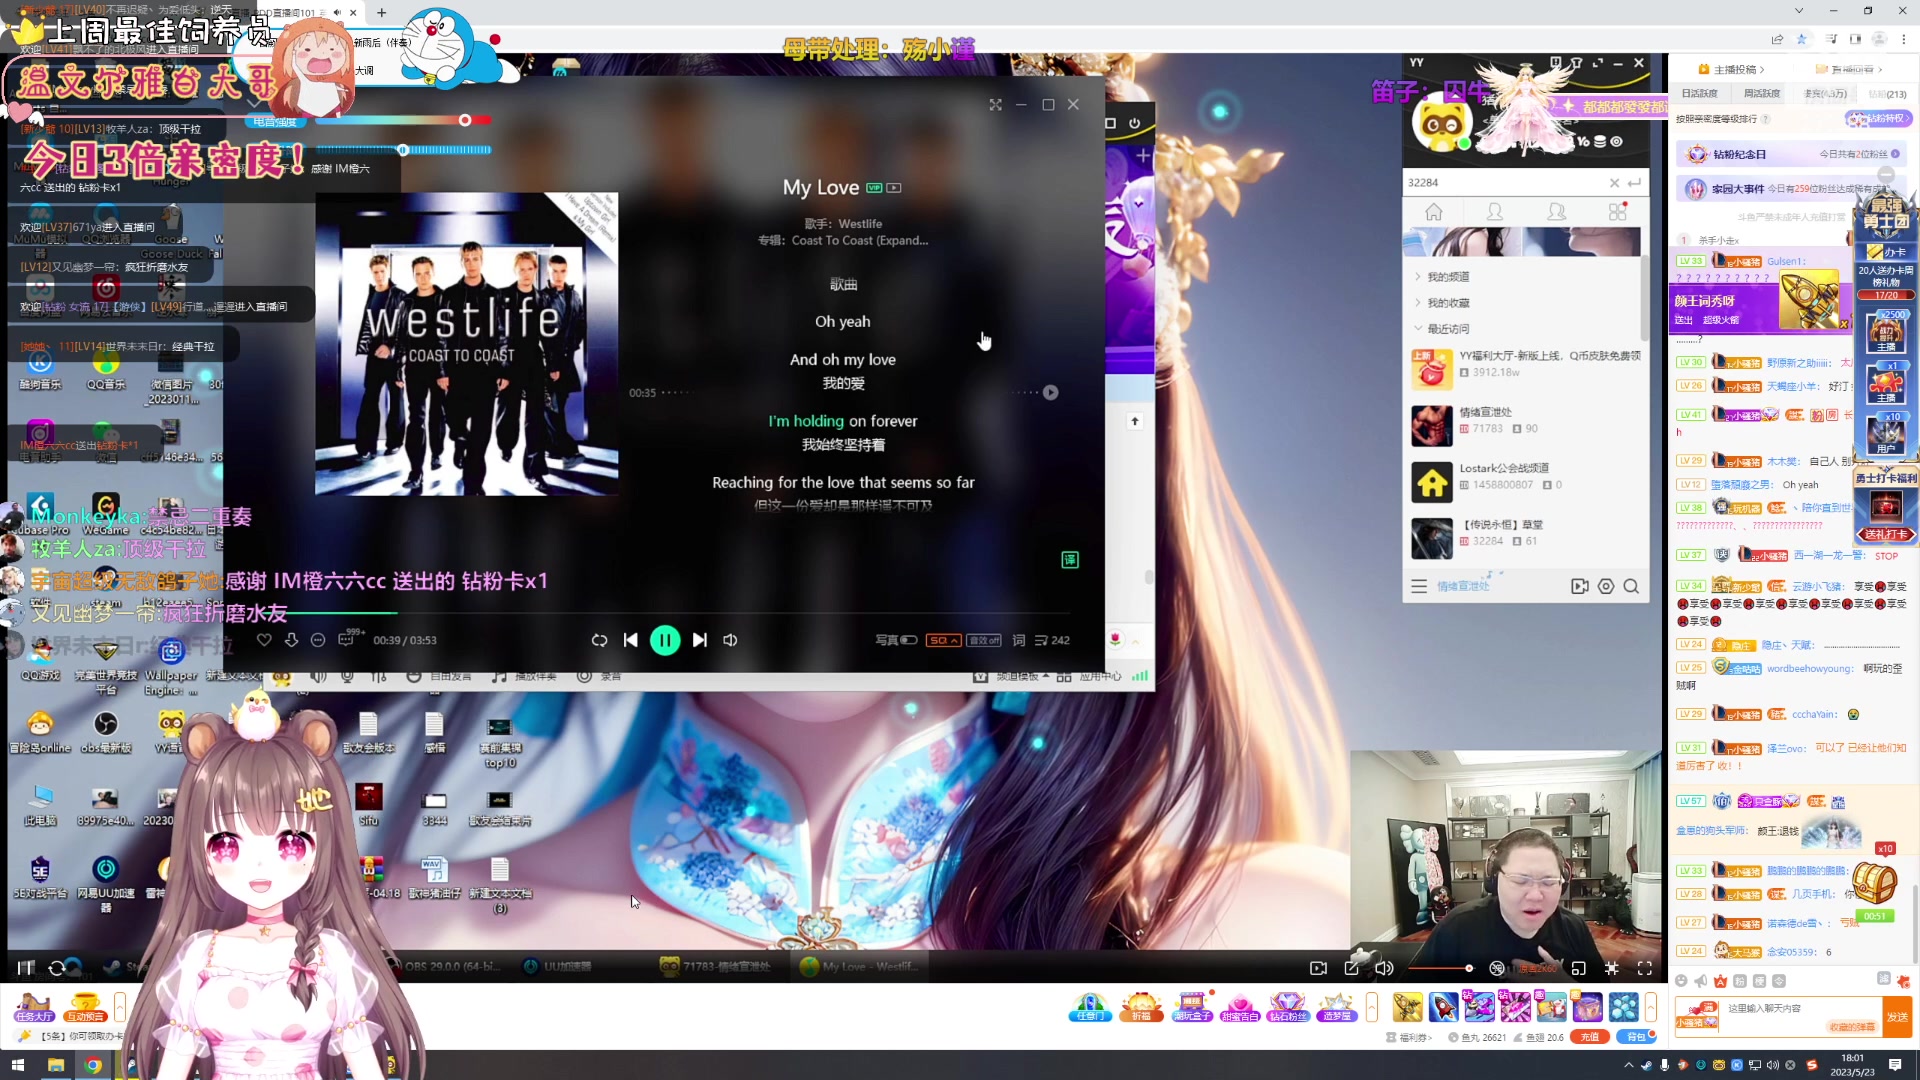The width and height of the screenshot is (1920, 1080).
Task: Clear the YY channel search field
Action: point(1614,183)
